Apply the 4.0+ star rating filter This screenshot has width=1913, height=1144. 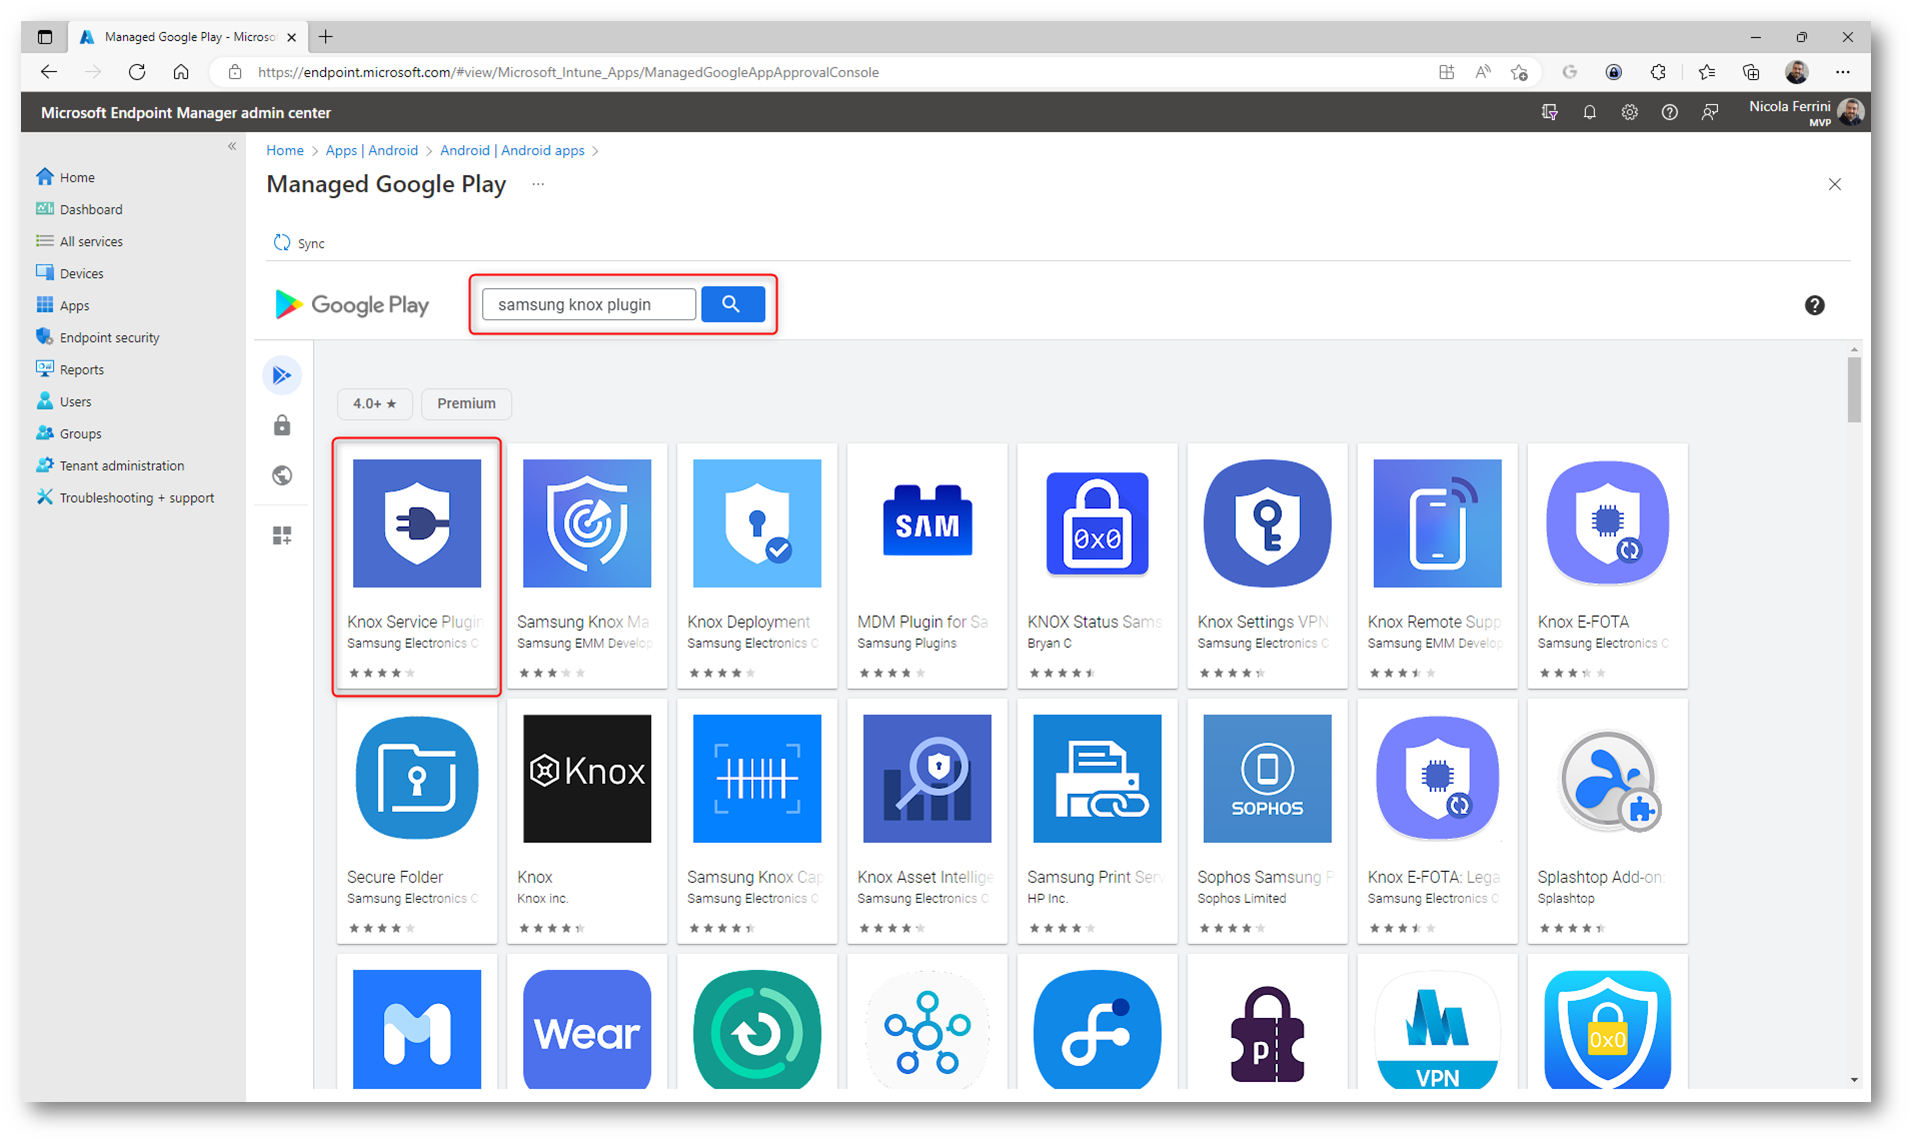tap(374, 404)
